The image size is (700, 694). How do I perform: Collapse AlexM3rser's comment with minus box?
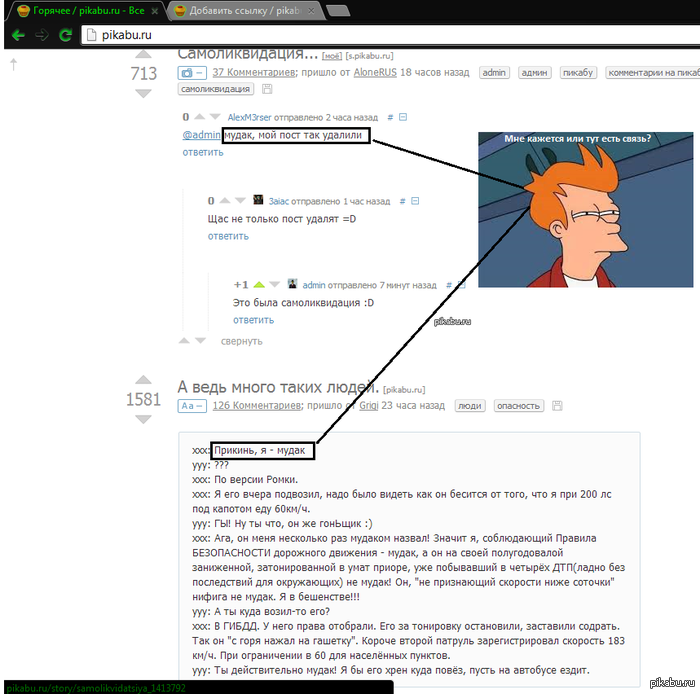click(404, 118)
